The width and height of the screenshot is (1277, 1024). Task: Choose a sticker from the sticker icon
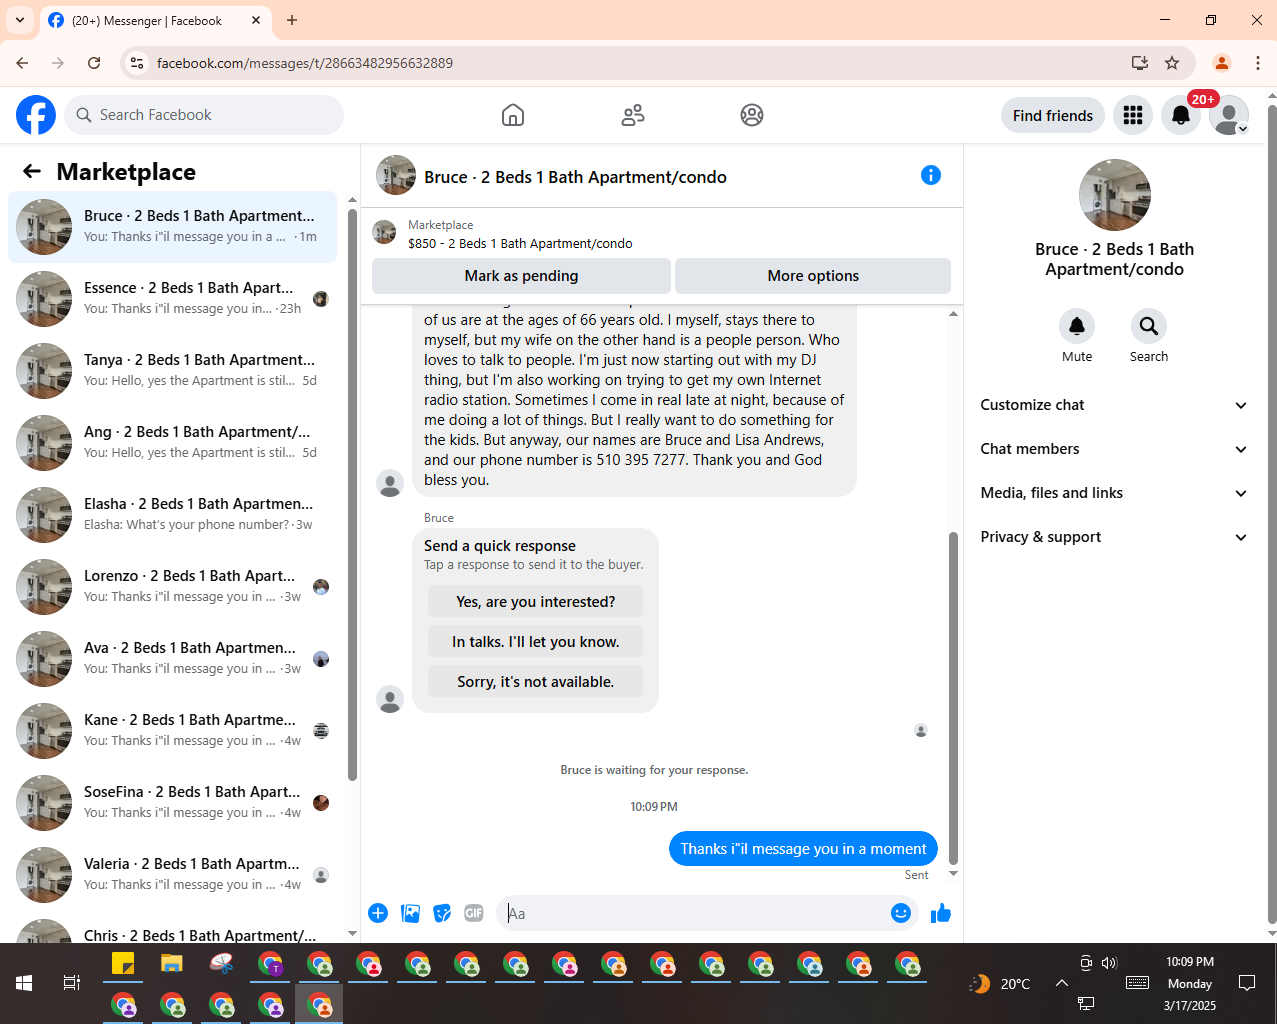(x=442, y=913)
